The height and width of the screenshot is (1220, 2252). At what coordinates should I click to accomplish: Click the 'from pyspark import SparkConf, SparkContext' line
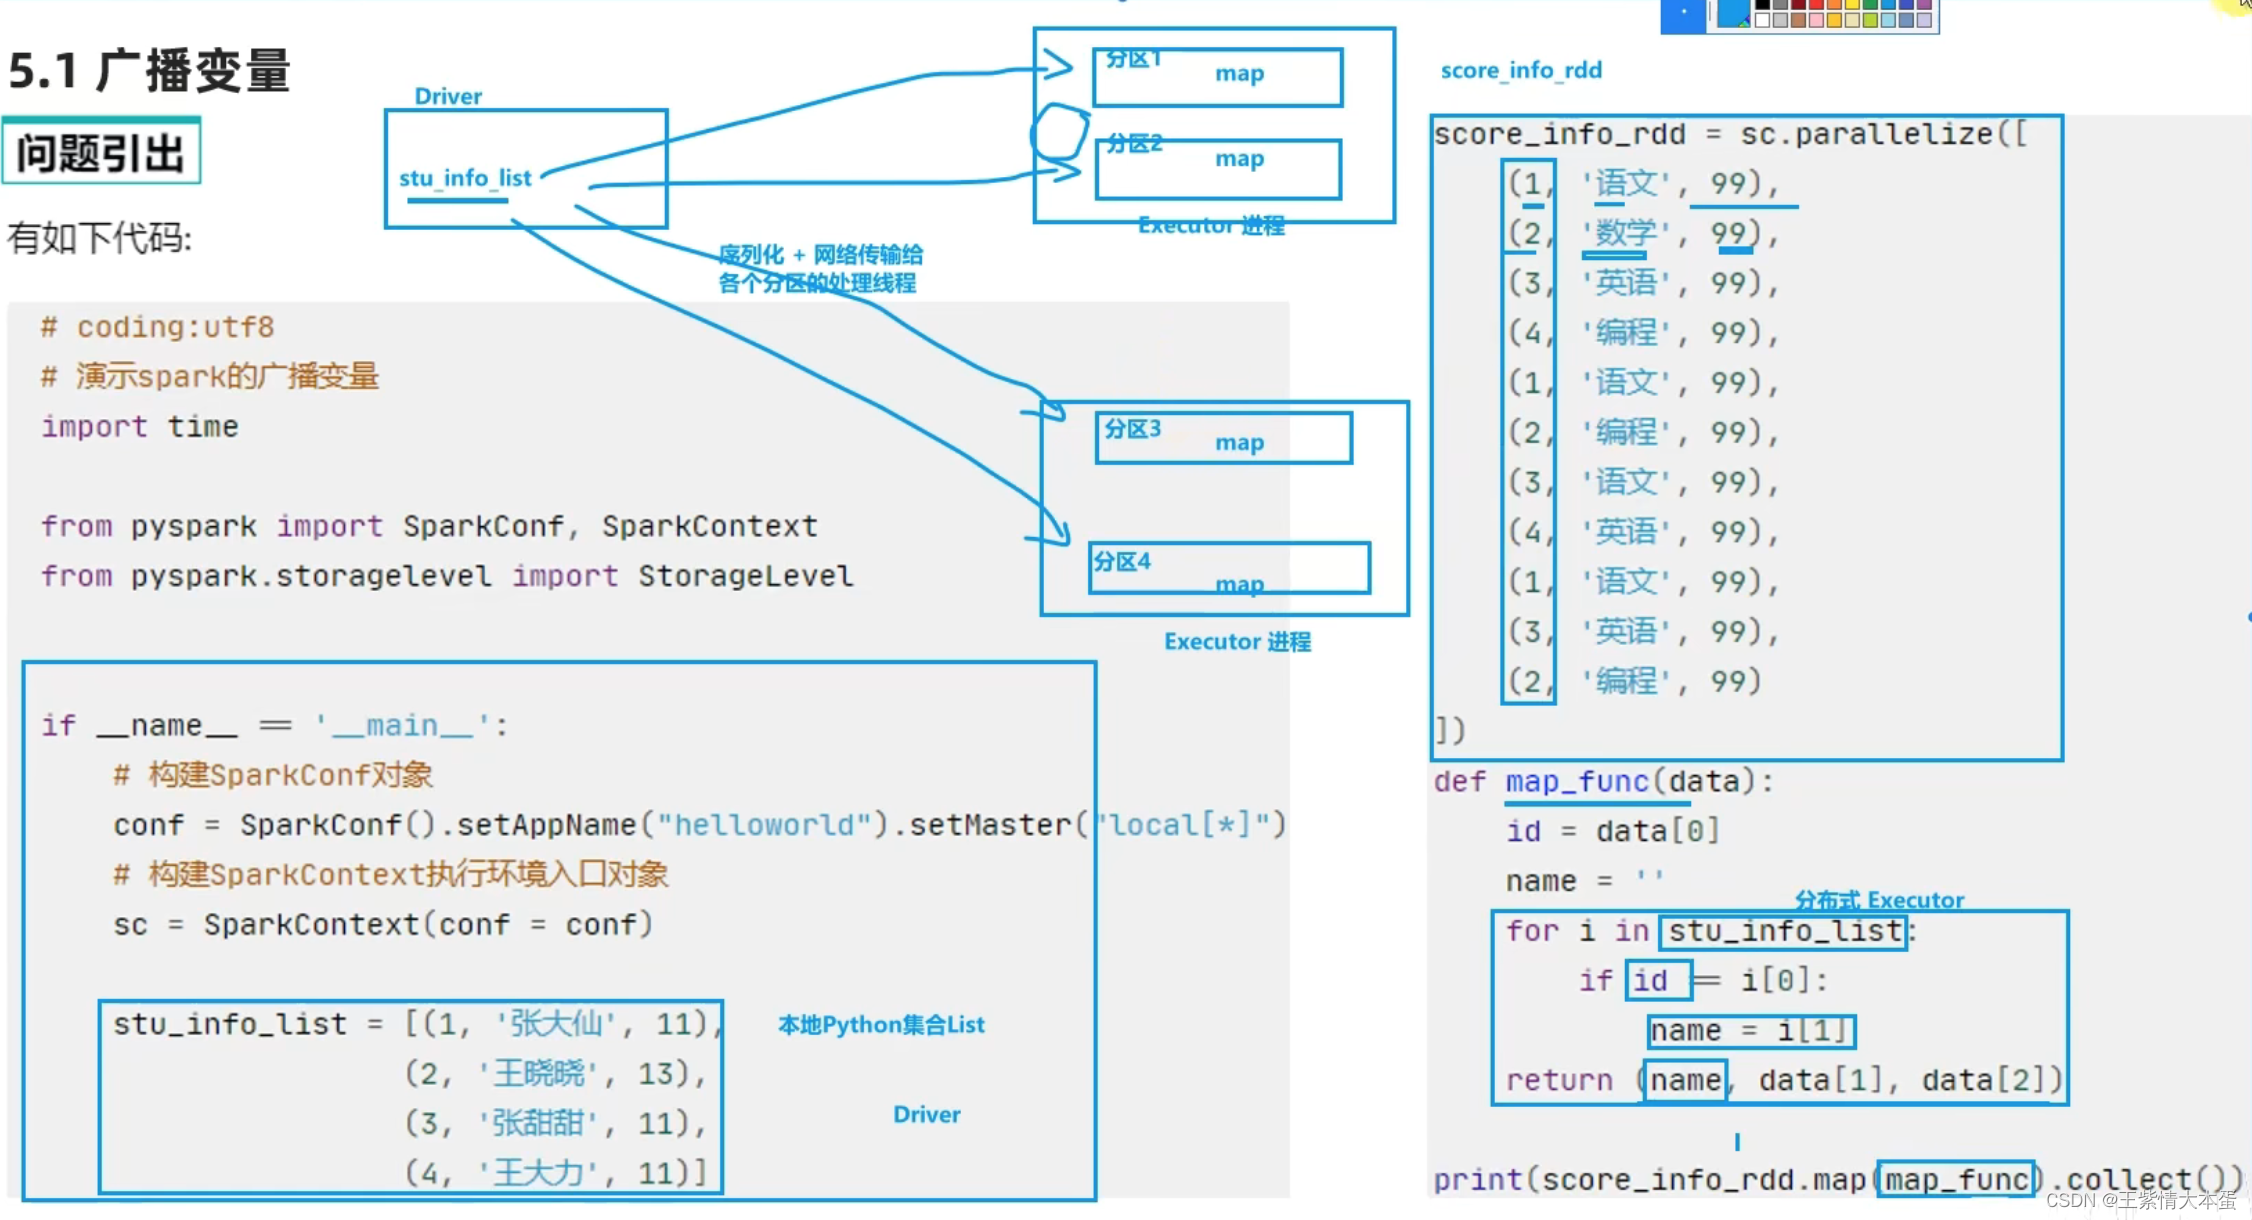click(430, 526)
